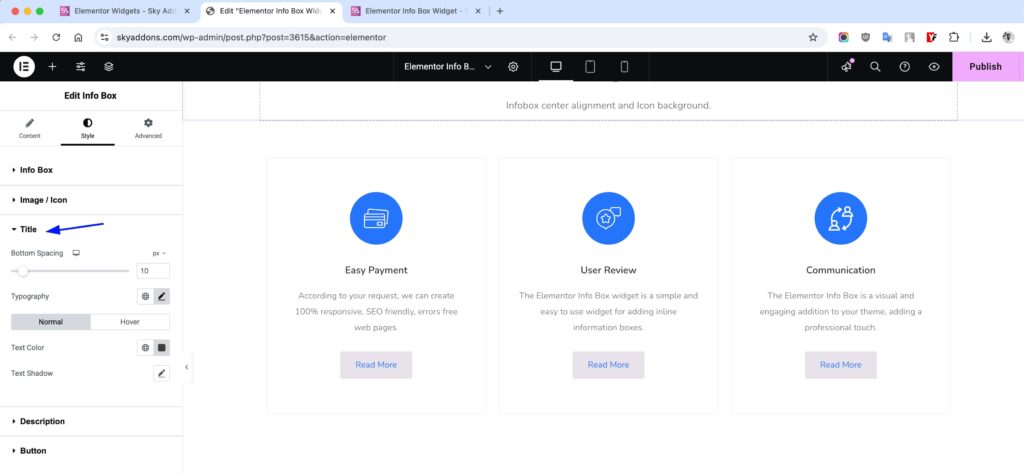Viewport: 1024px width, 474px height.
Task: Click the User Review title
Action: 609,270
